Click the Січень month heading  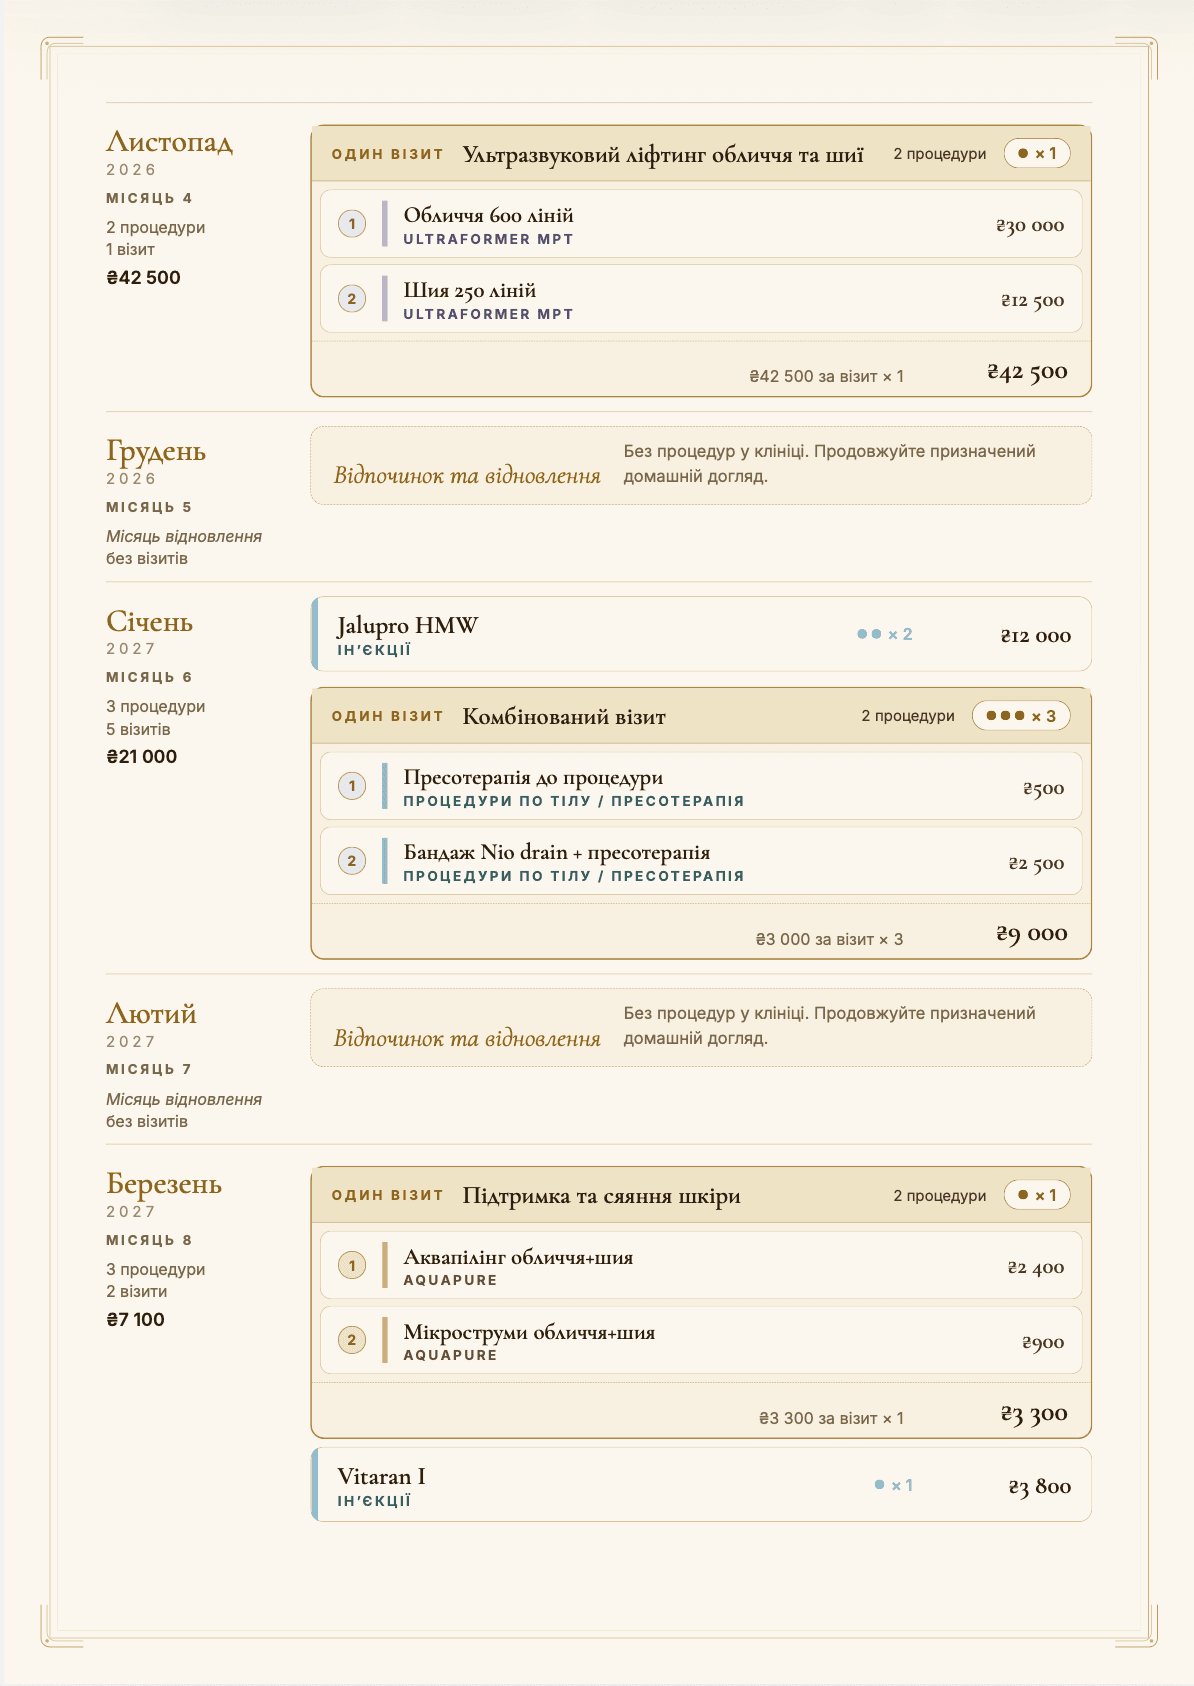point(150,622)
